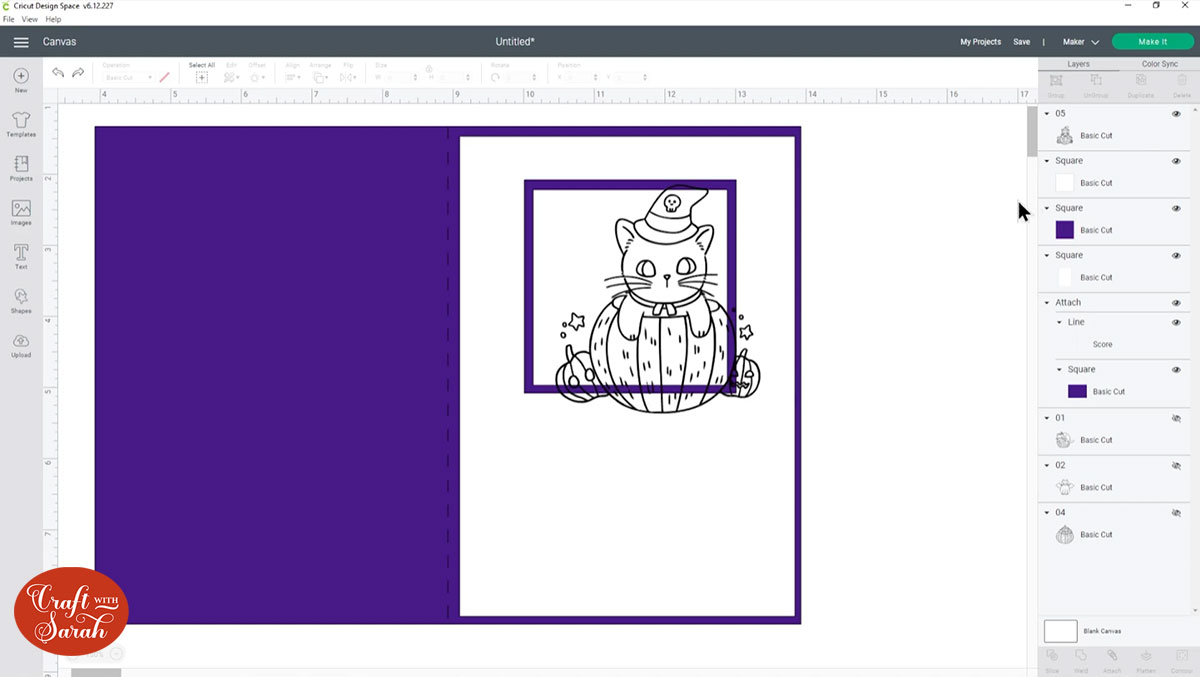Hide the Line score layer
1200x677 pixels.
pyautogui.click(x=1176, y=322)
